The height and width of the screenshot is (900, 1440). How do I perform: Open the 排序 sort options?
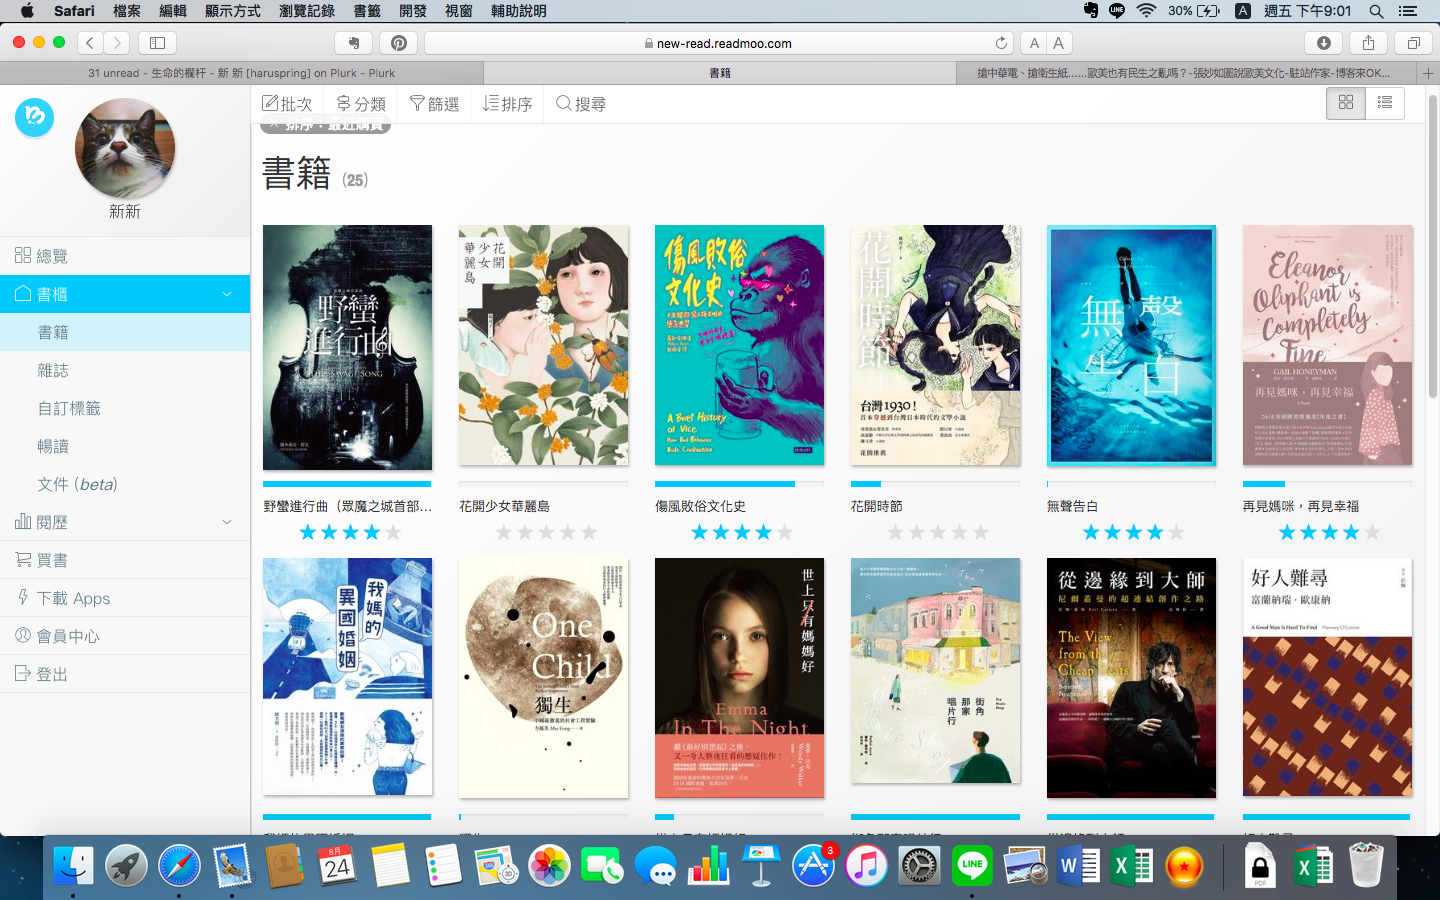point(507,104)
